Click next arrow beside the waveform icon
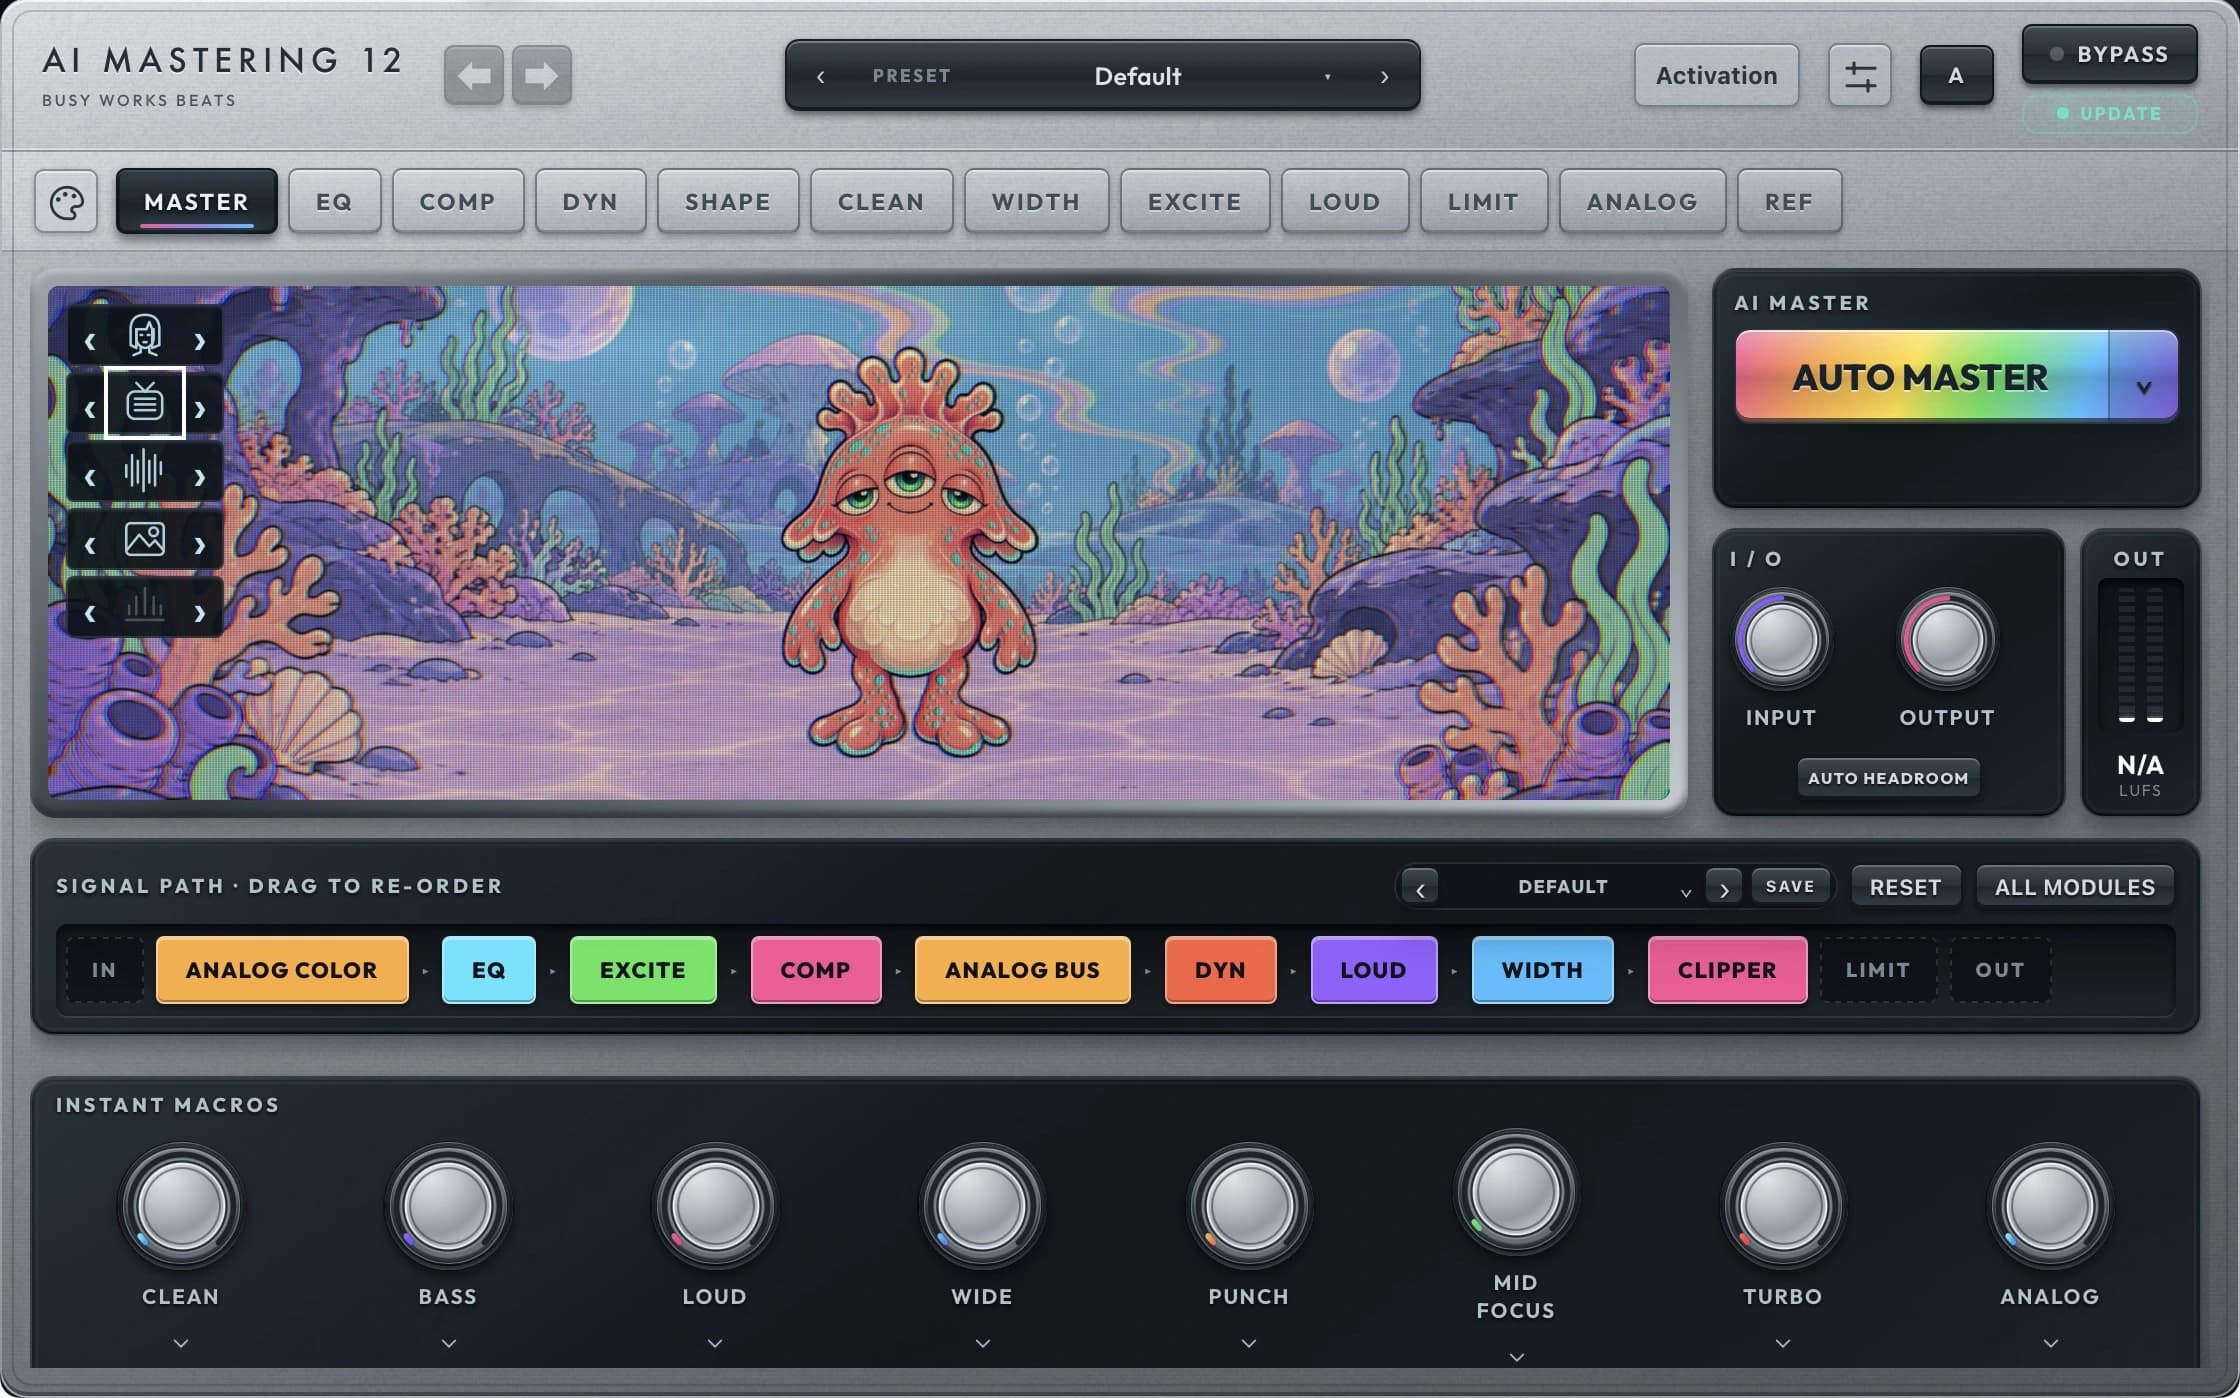Viewport: 2240px width, 1398px height. point(200,477)
